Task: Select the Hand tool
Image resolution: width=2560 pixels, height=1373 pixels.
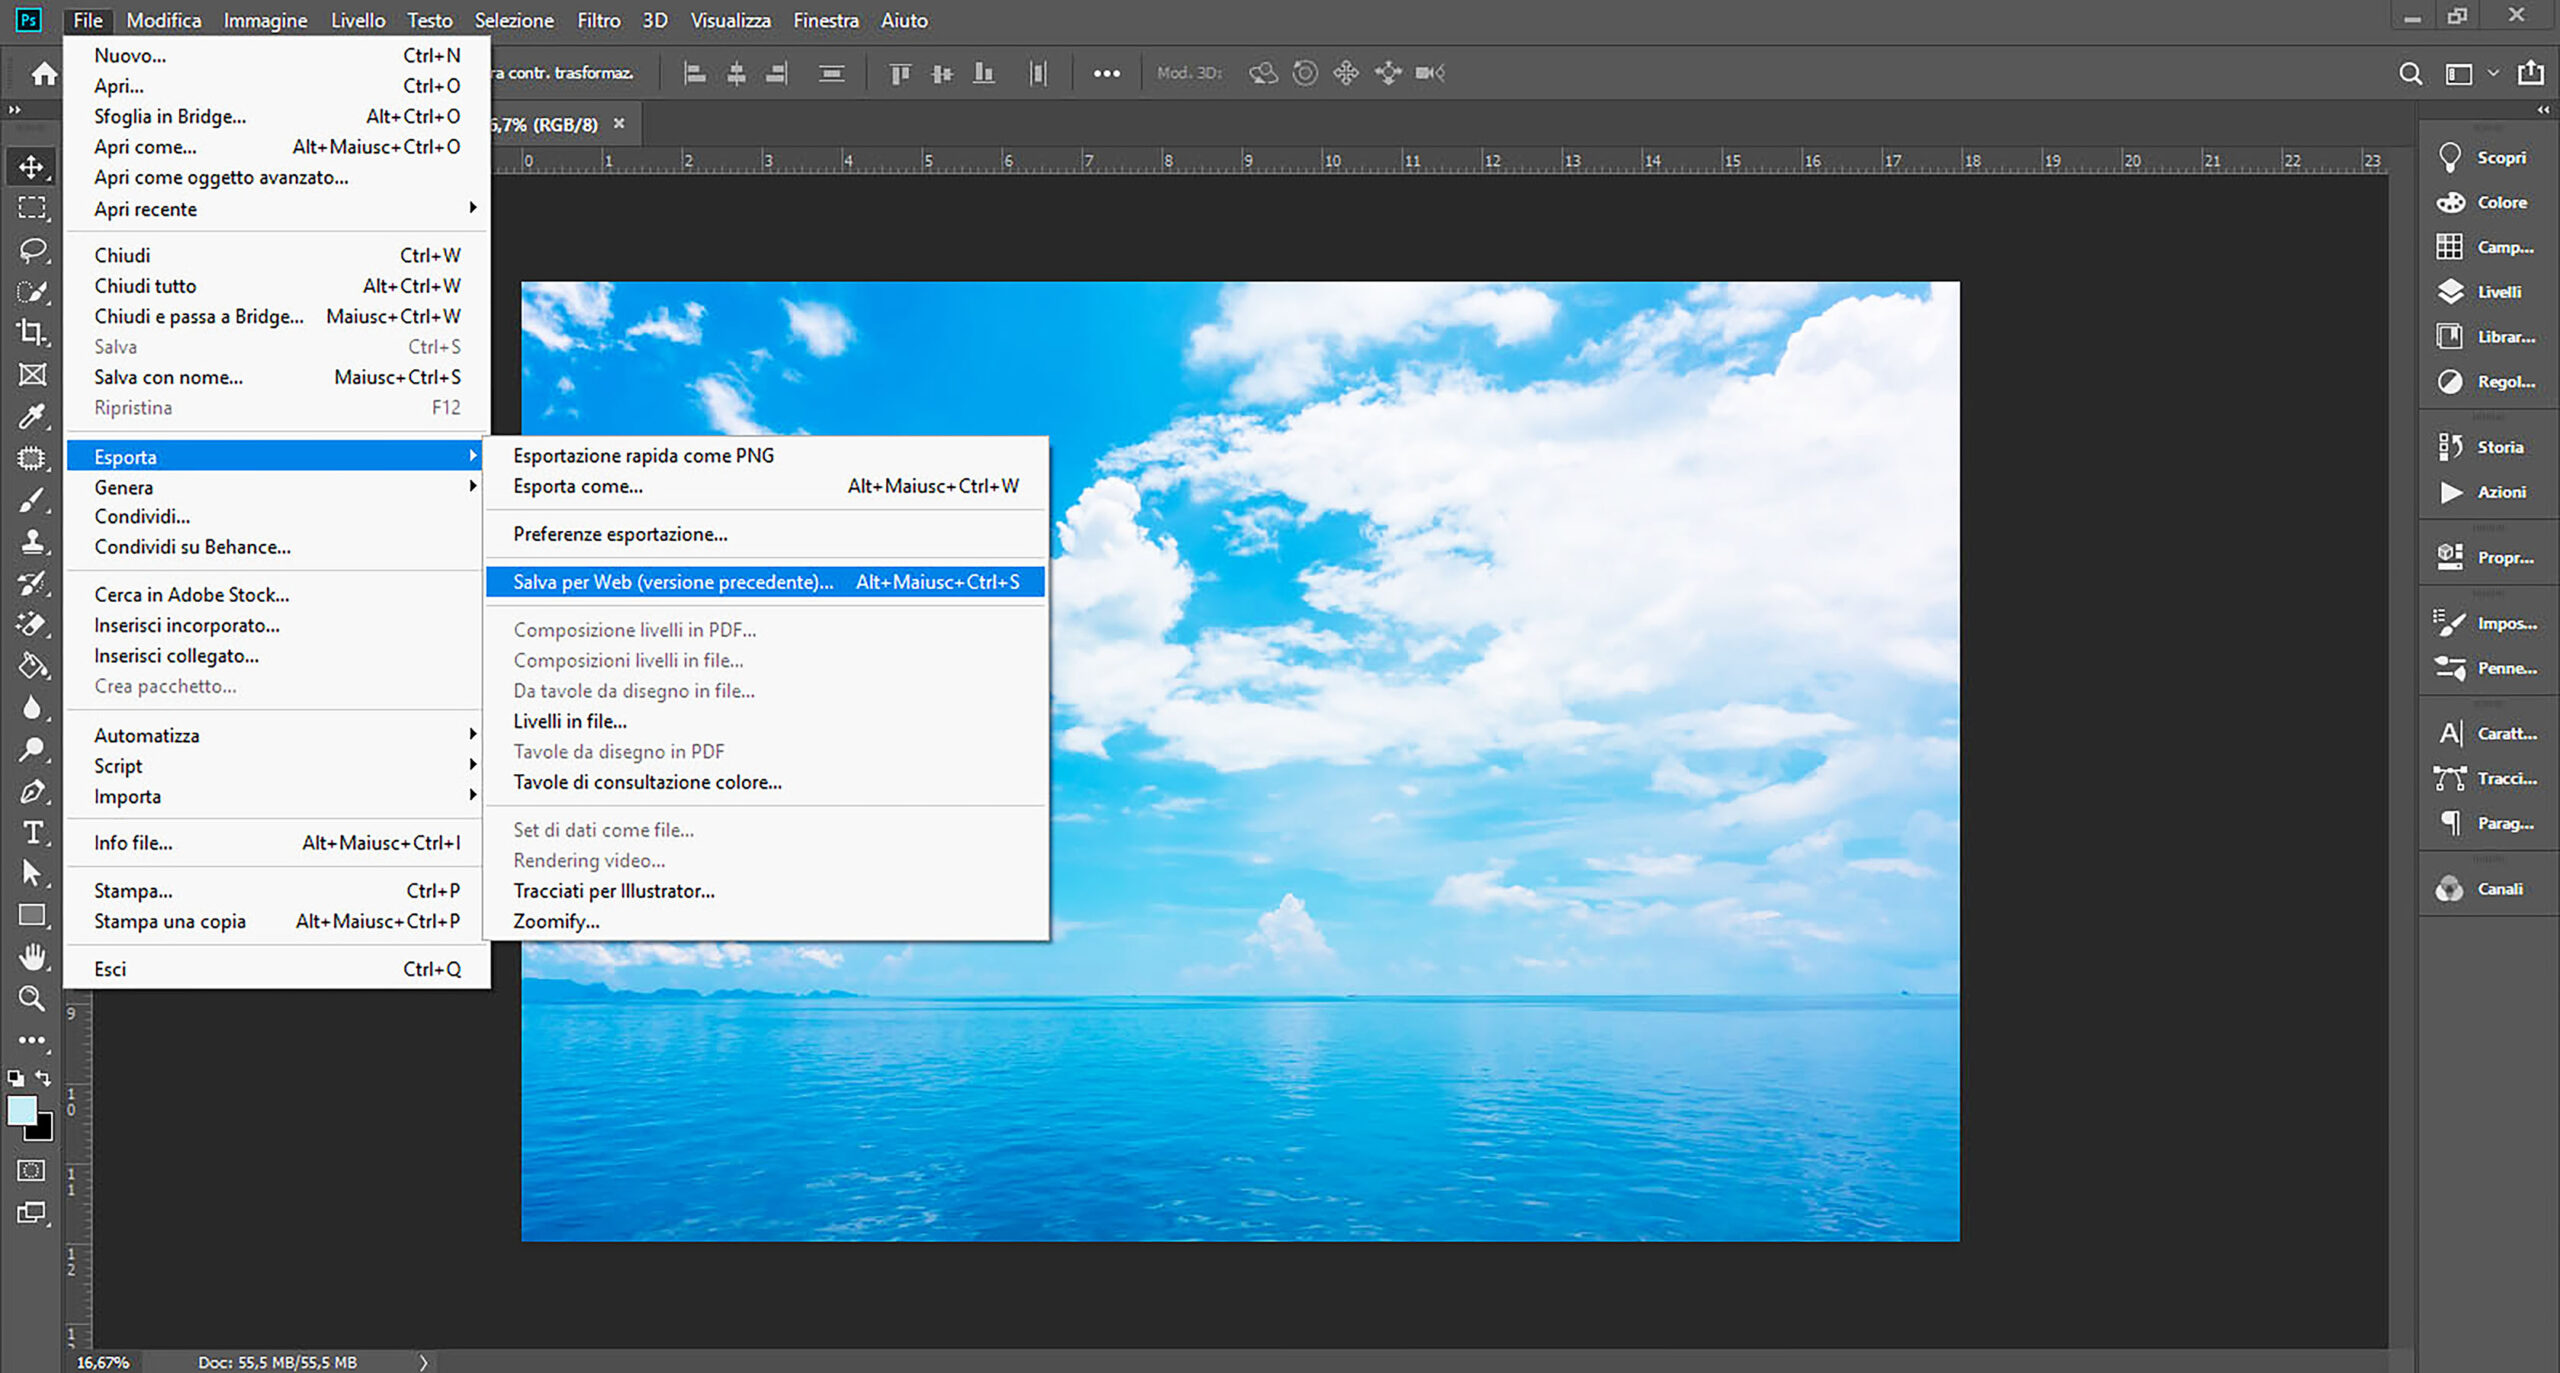Action: click(32, 957)
